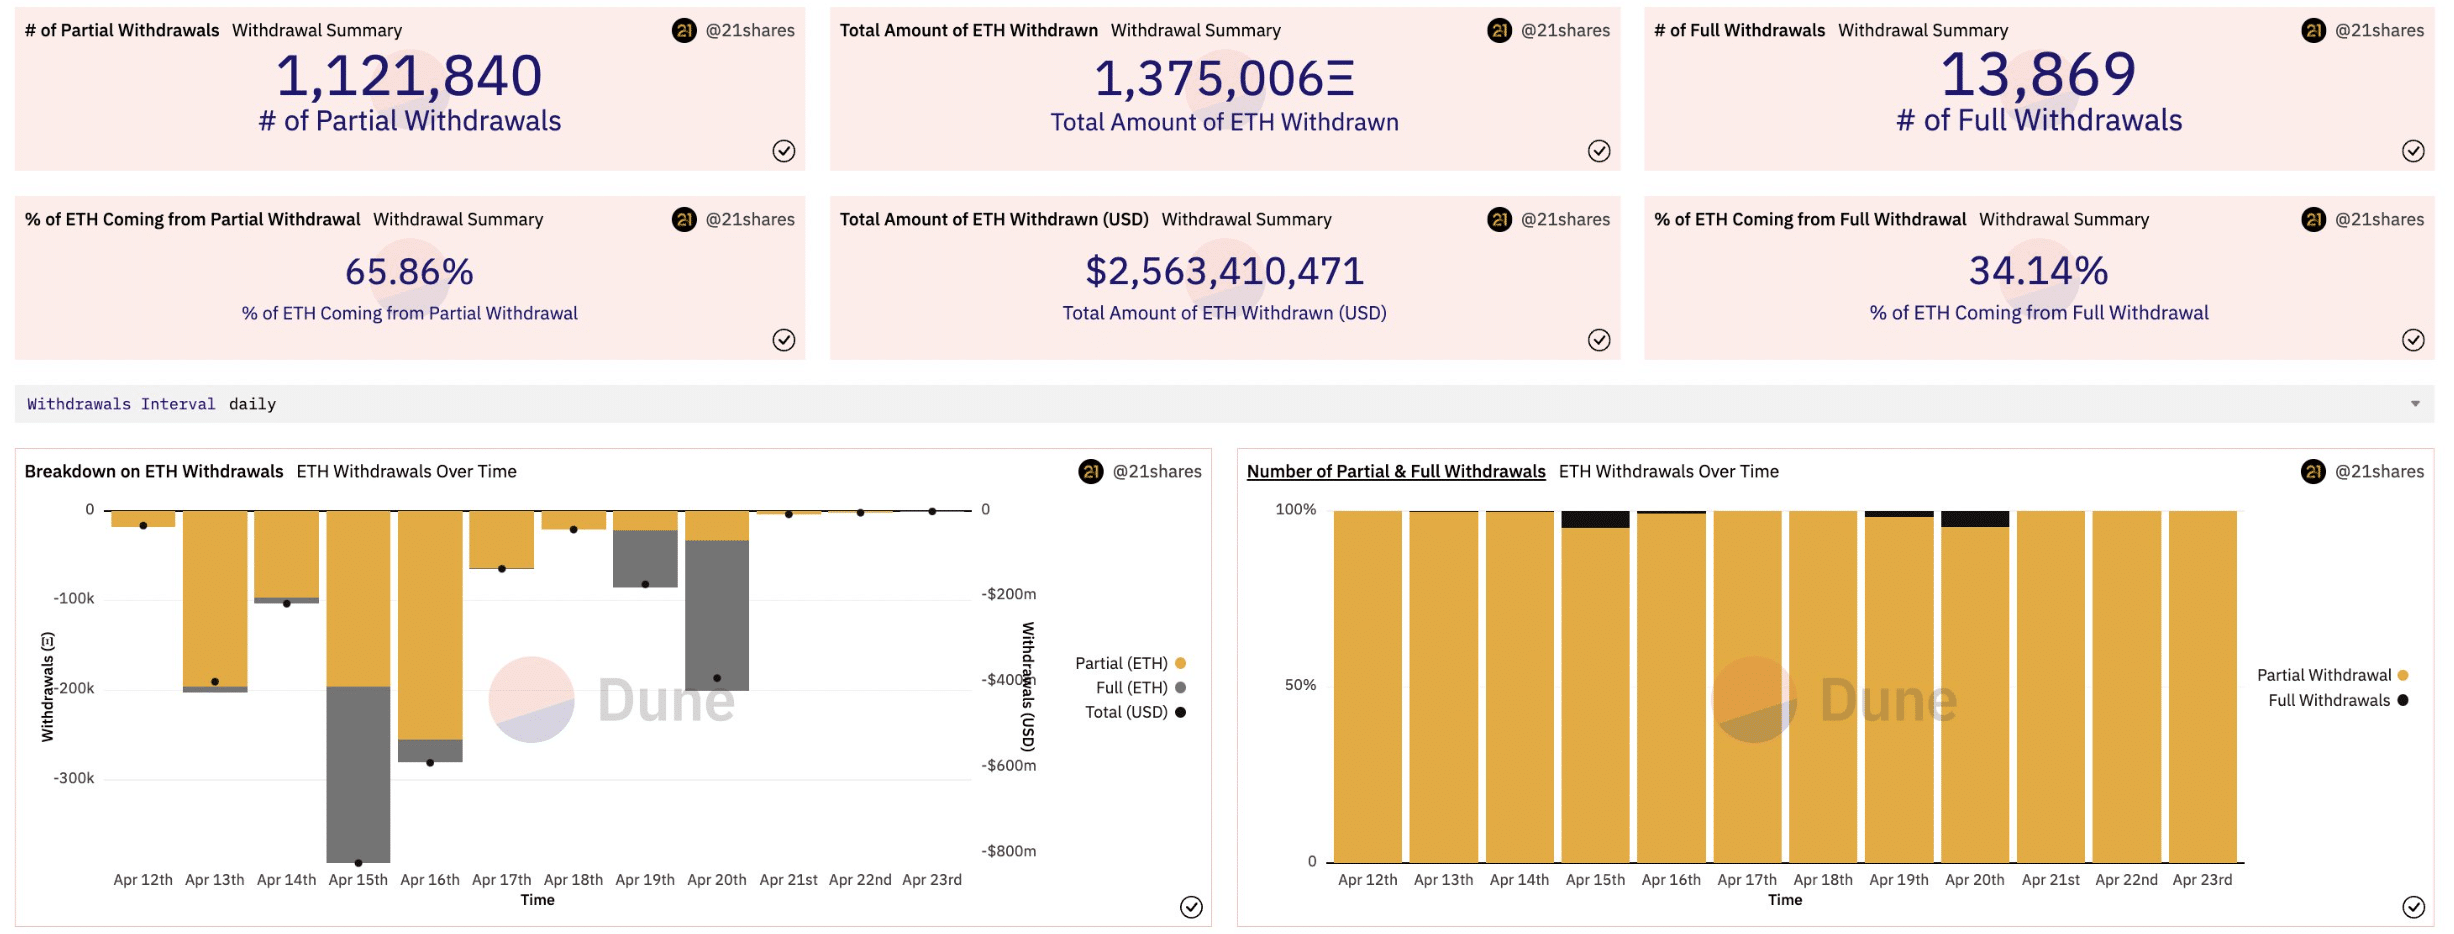The image size is (2454, 934).
Task: Toggle Full (ETH) legend series
Action: point(1140,688)
